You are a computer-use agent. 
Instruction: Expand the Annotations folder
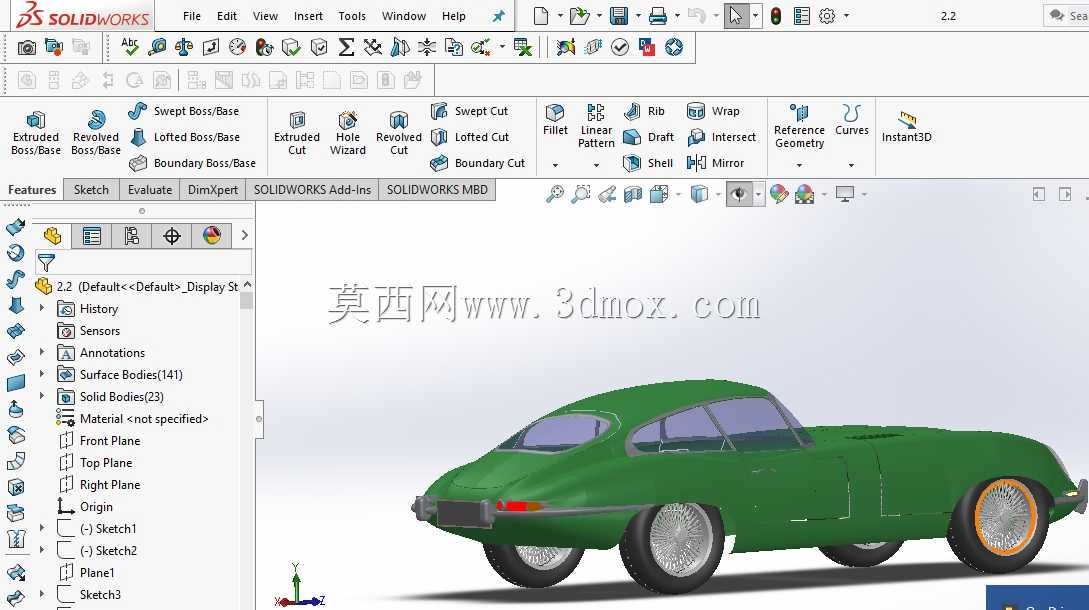(42, 352)
